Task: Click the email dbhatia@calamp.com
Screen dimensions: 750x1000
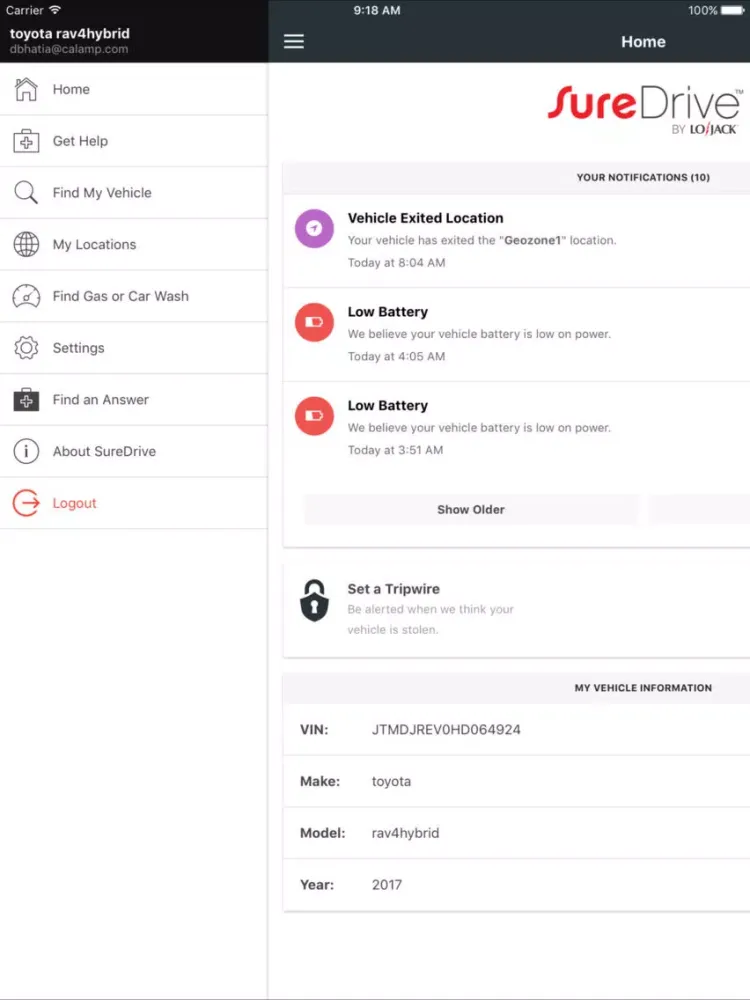Action: 69,49
